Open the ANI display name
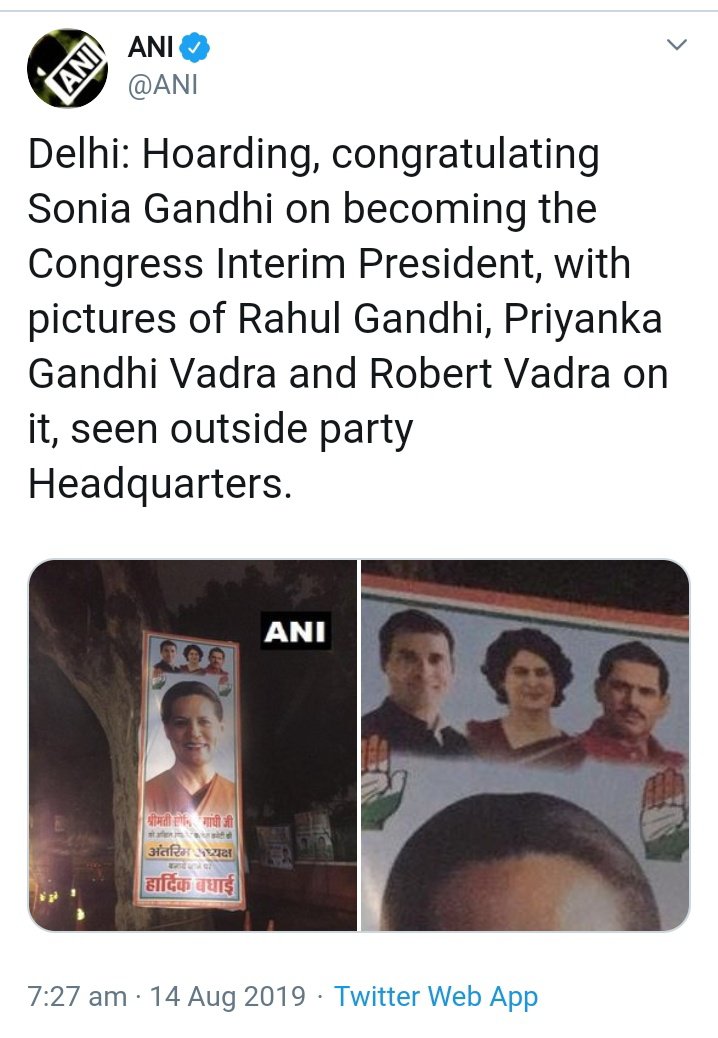The image size is (718, 1038). (x=150, y=48)
